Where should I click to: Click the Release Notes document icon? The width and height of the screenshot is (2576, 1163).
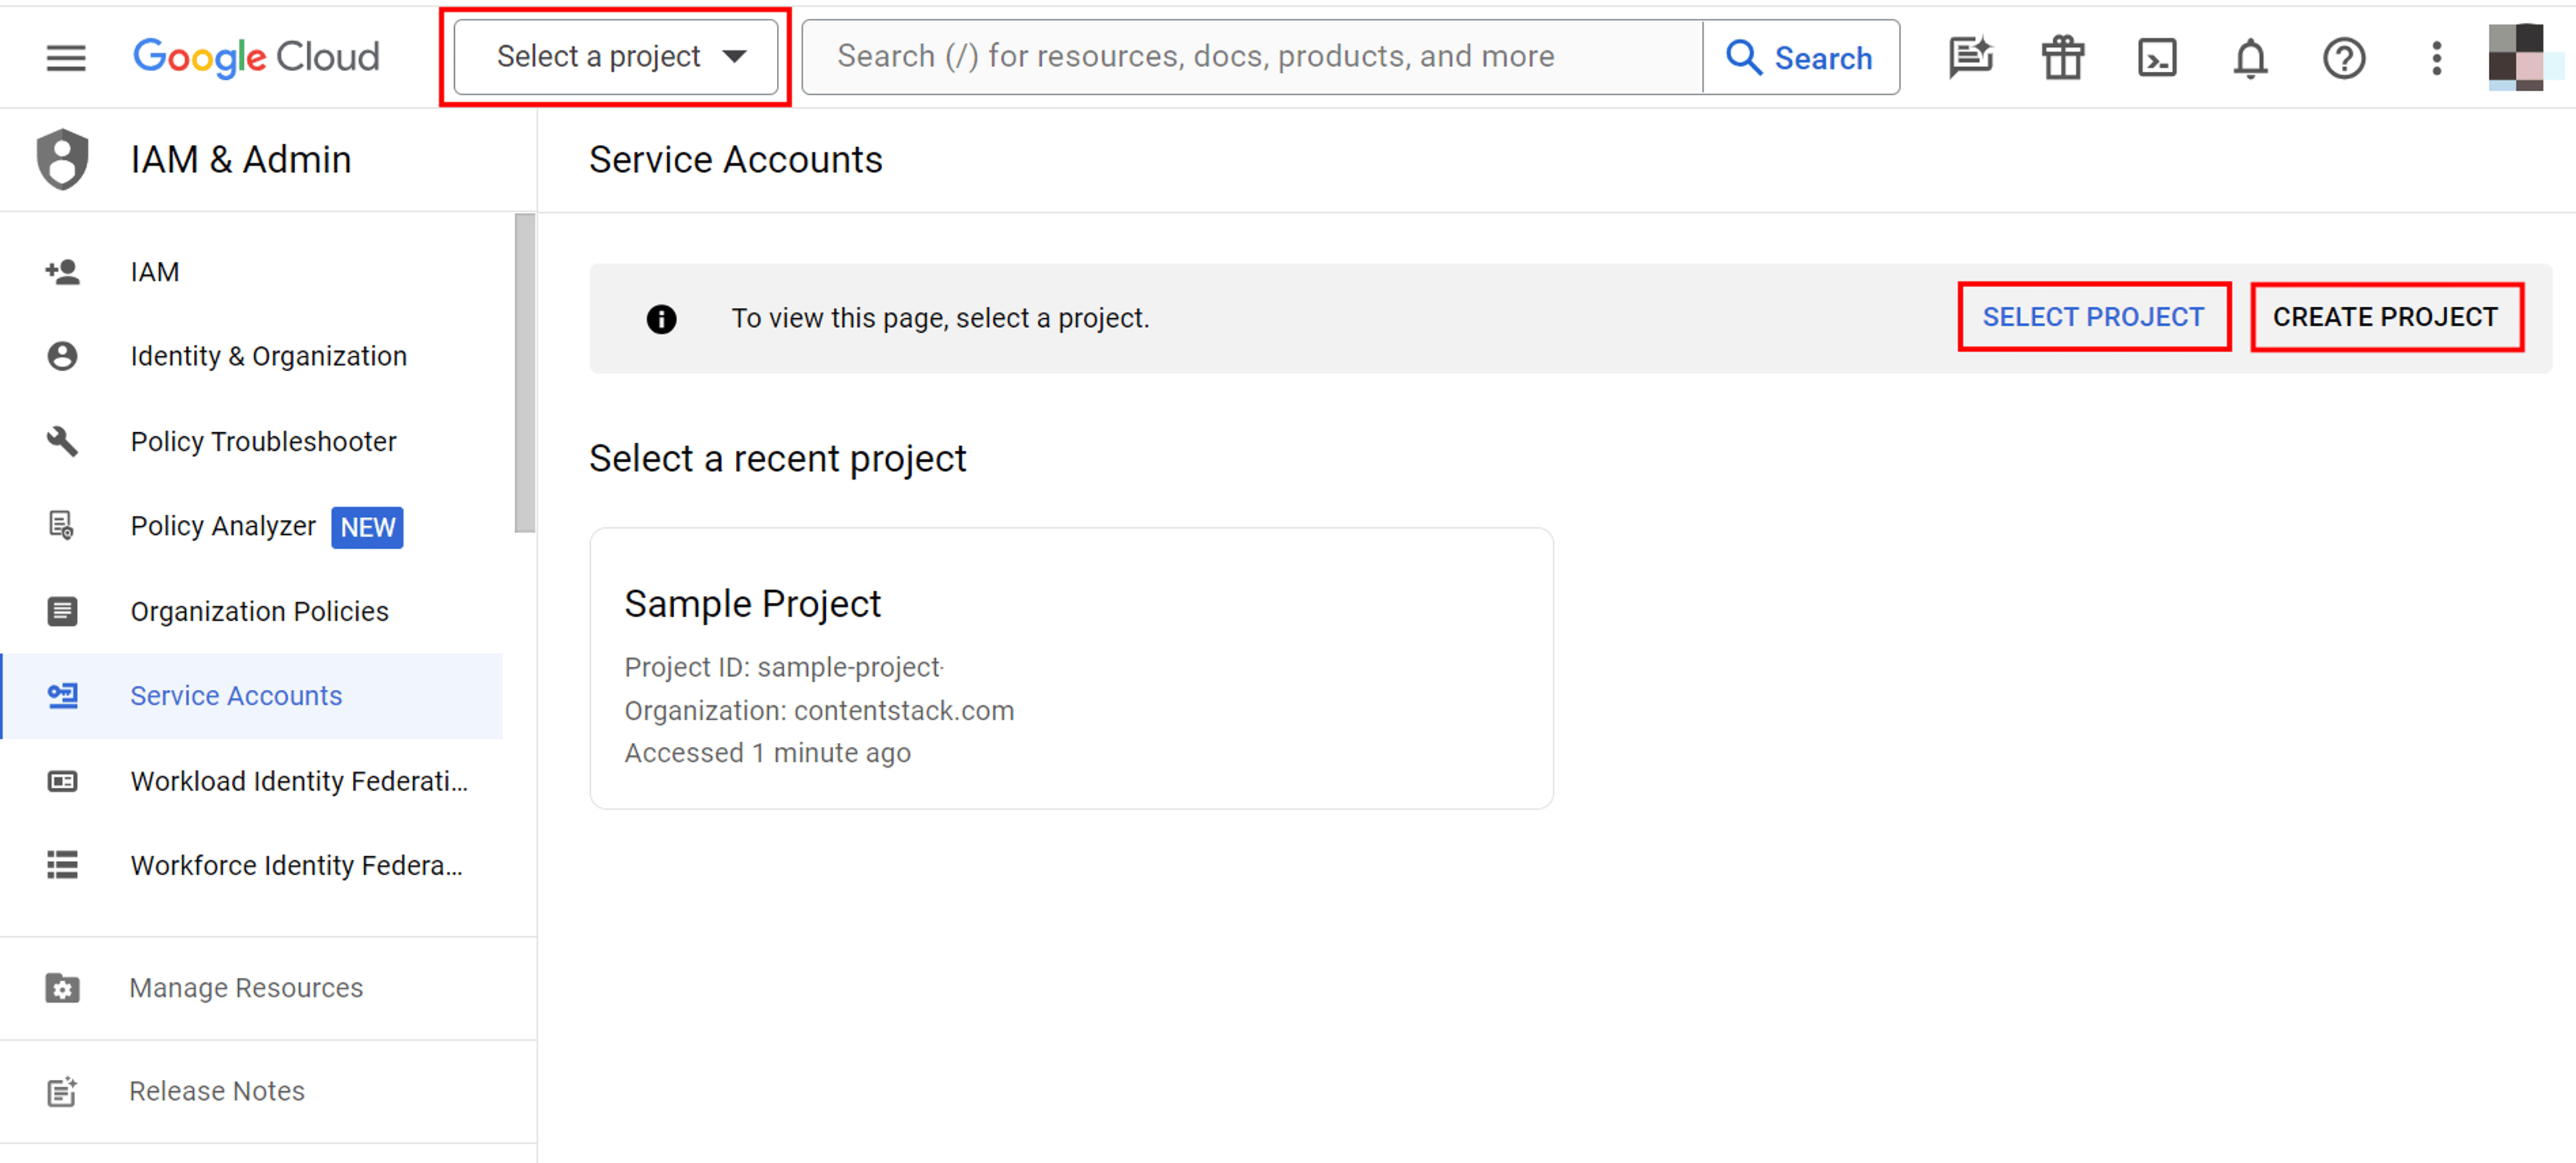[x=62, y=1091]
